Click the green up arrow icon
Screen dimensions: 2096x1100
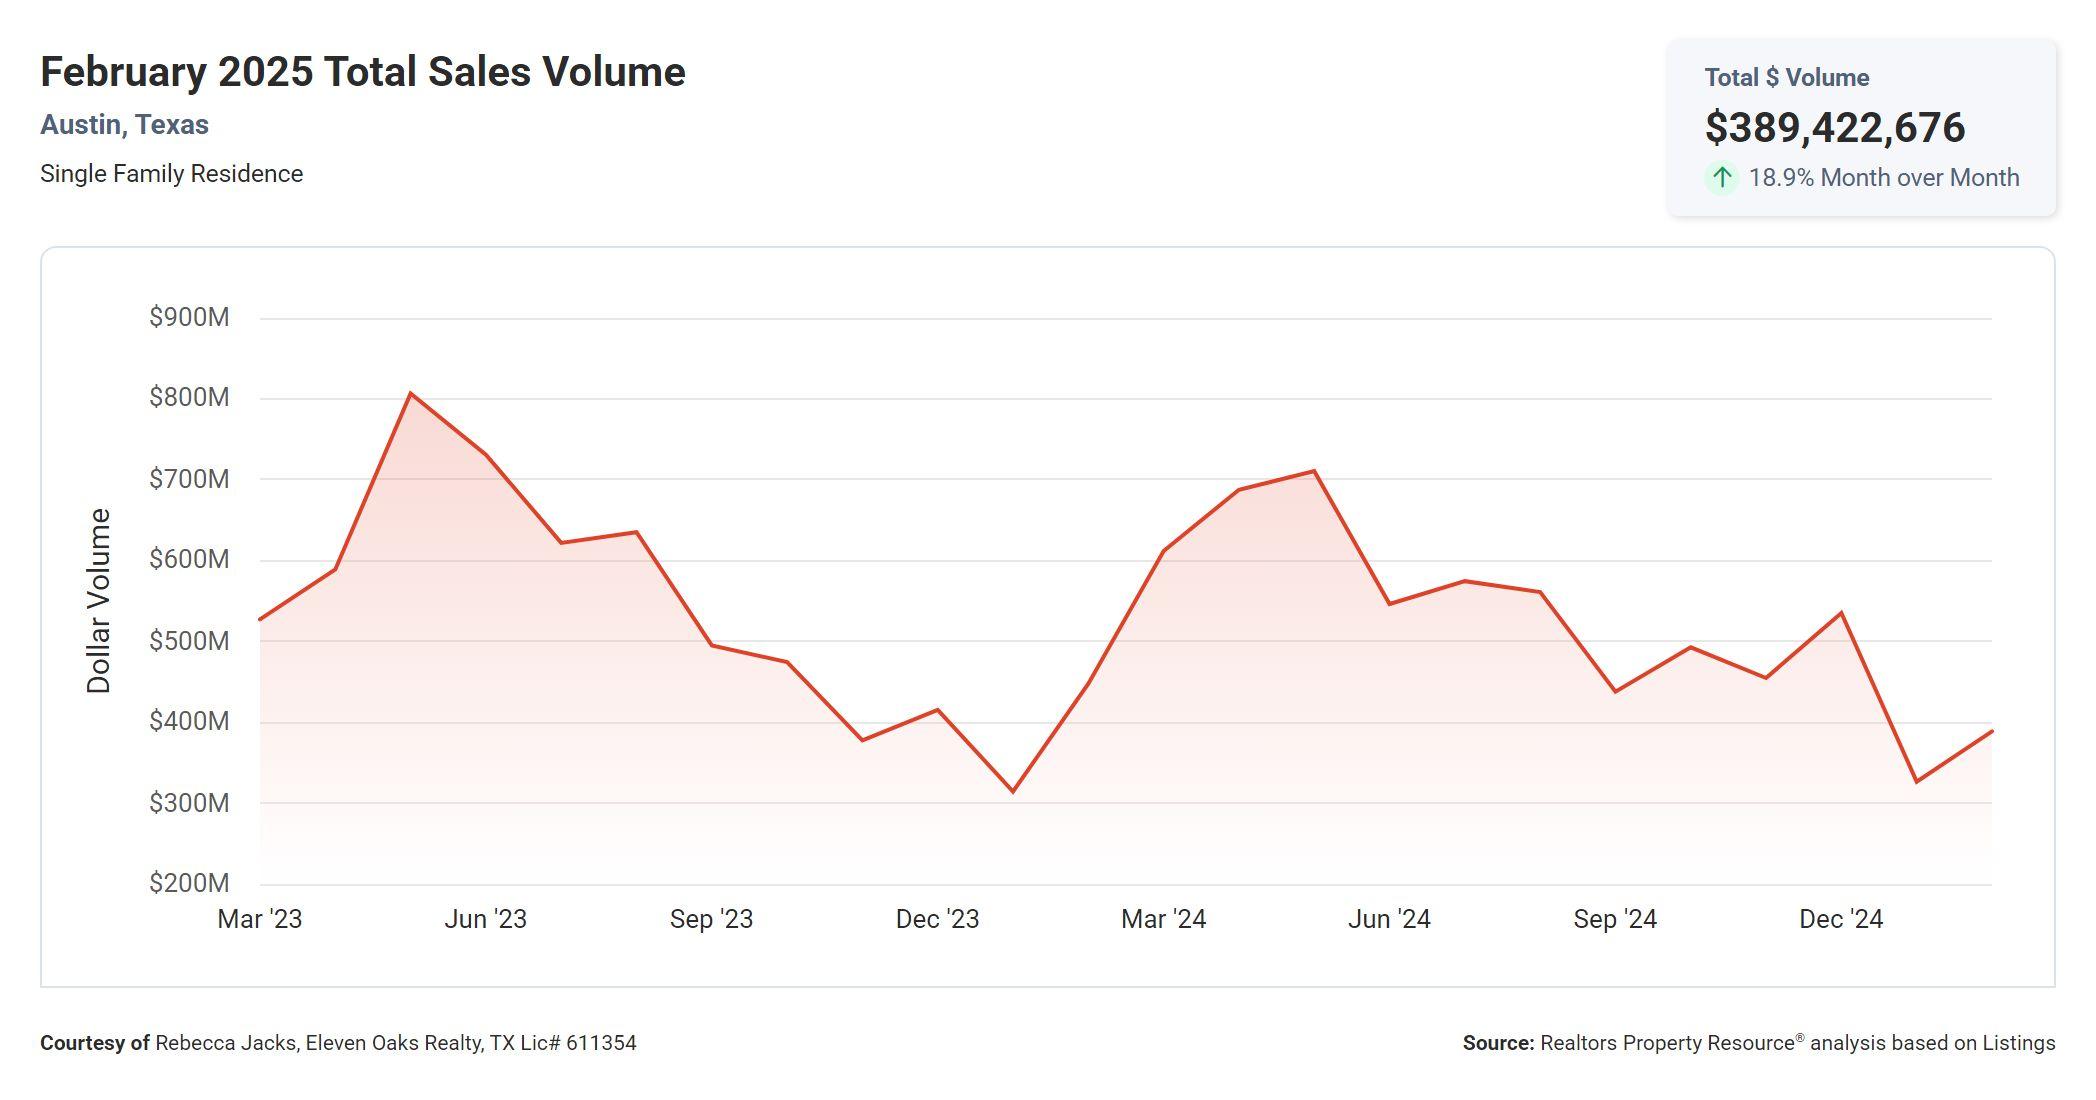1721,178
